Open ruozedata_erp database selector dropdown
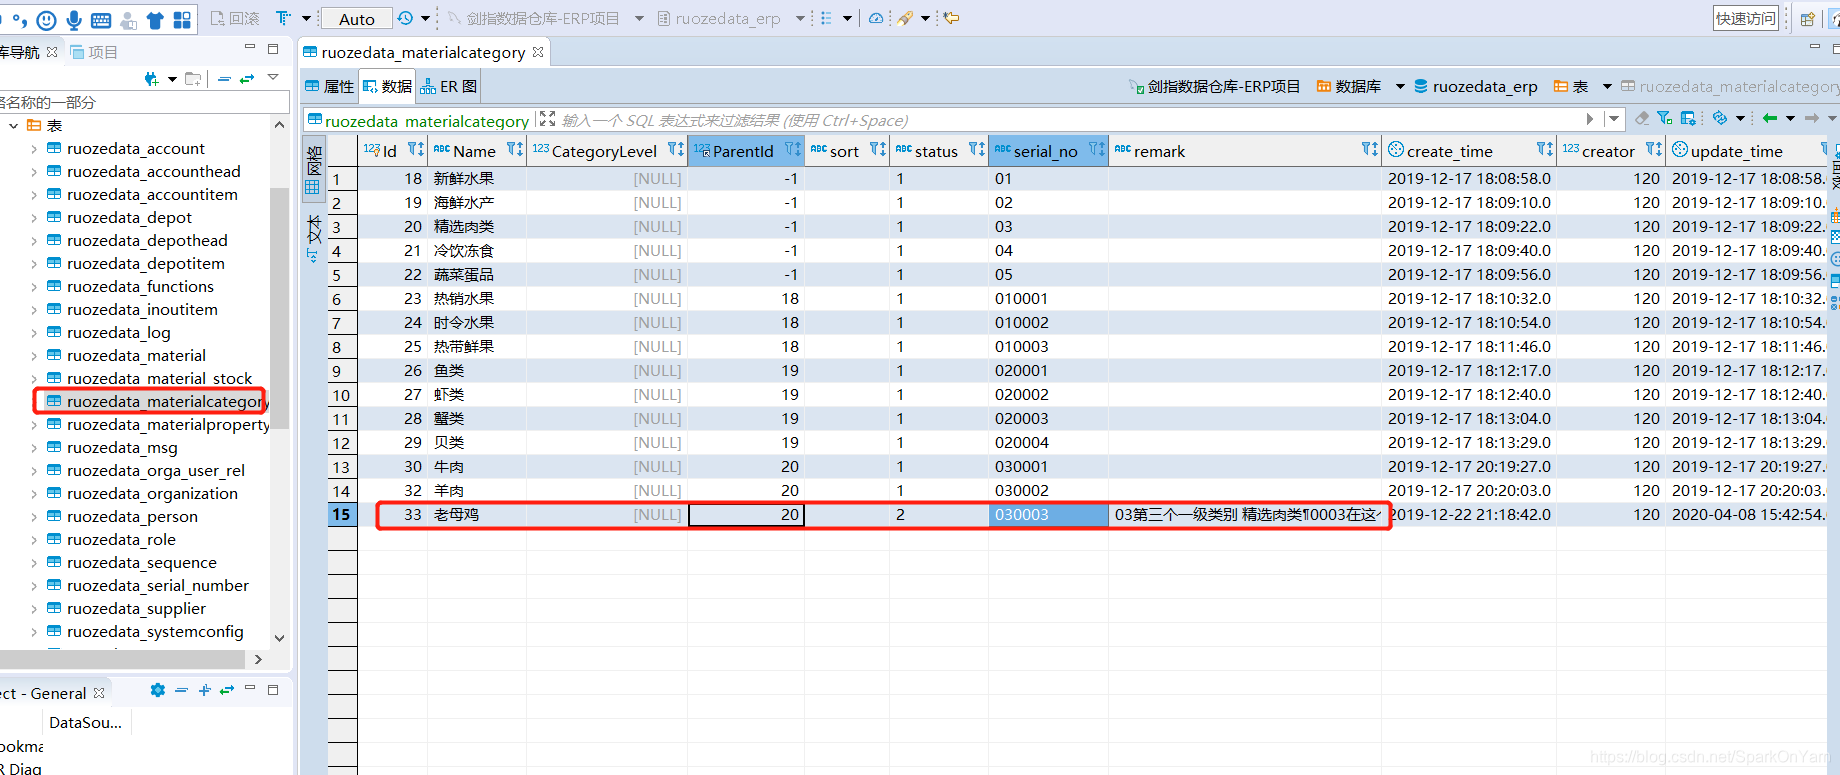The image size is (1840, 775). pos(800,18)
